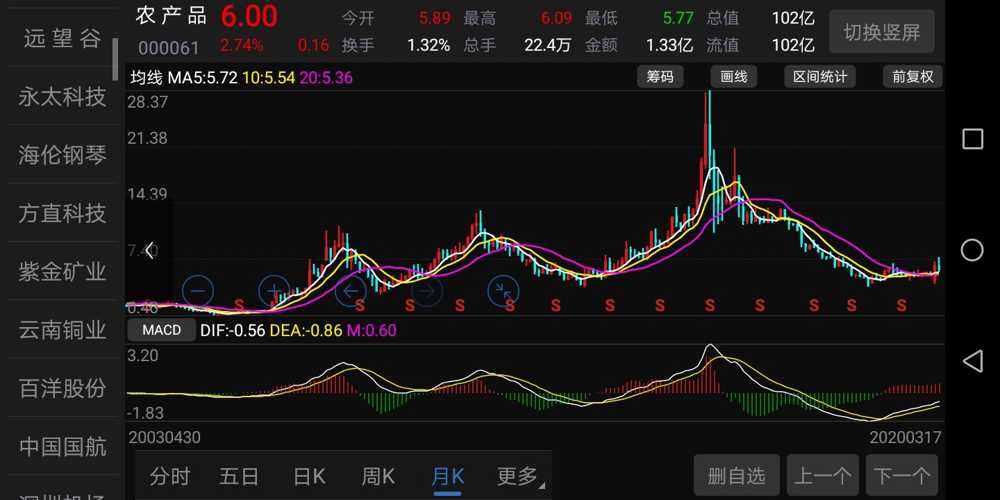The width and height of the screenshot is (1000, 500).
Task: Switch to 周K weekly candlestick tab
Action: pos(378,476)
